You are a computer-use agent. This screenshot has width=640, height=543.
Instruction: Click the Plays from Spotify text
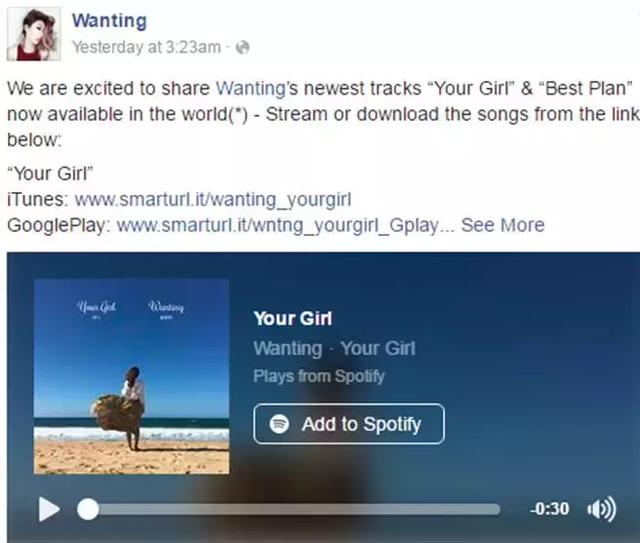click(x=319, y=376)
